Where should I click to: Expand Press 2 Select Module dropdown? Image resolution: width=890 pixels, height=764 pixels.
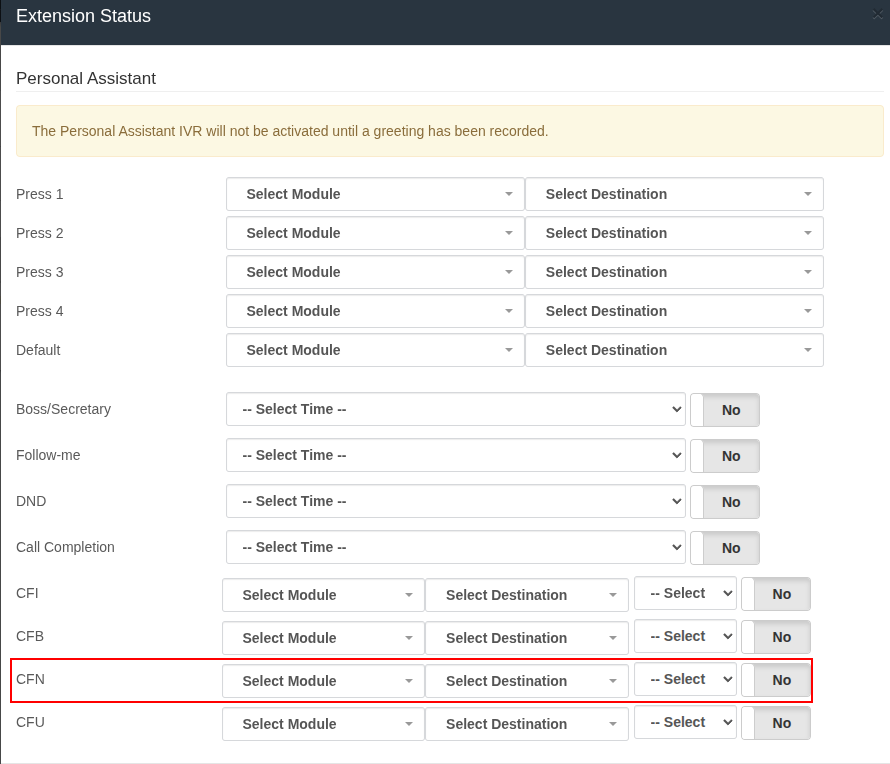(x=375, y=233)
